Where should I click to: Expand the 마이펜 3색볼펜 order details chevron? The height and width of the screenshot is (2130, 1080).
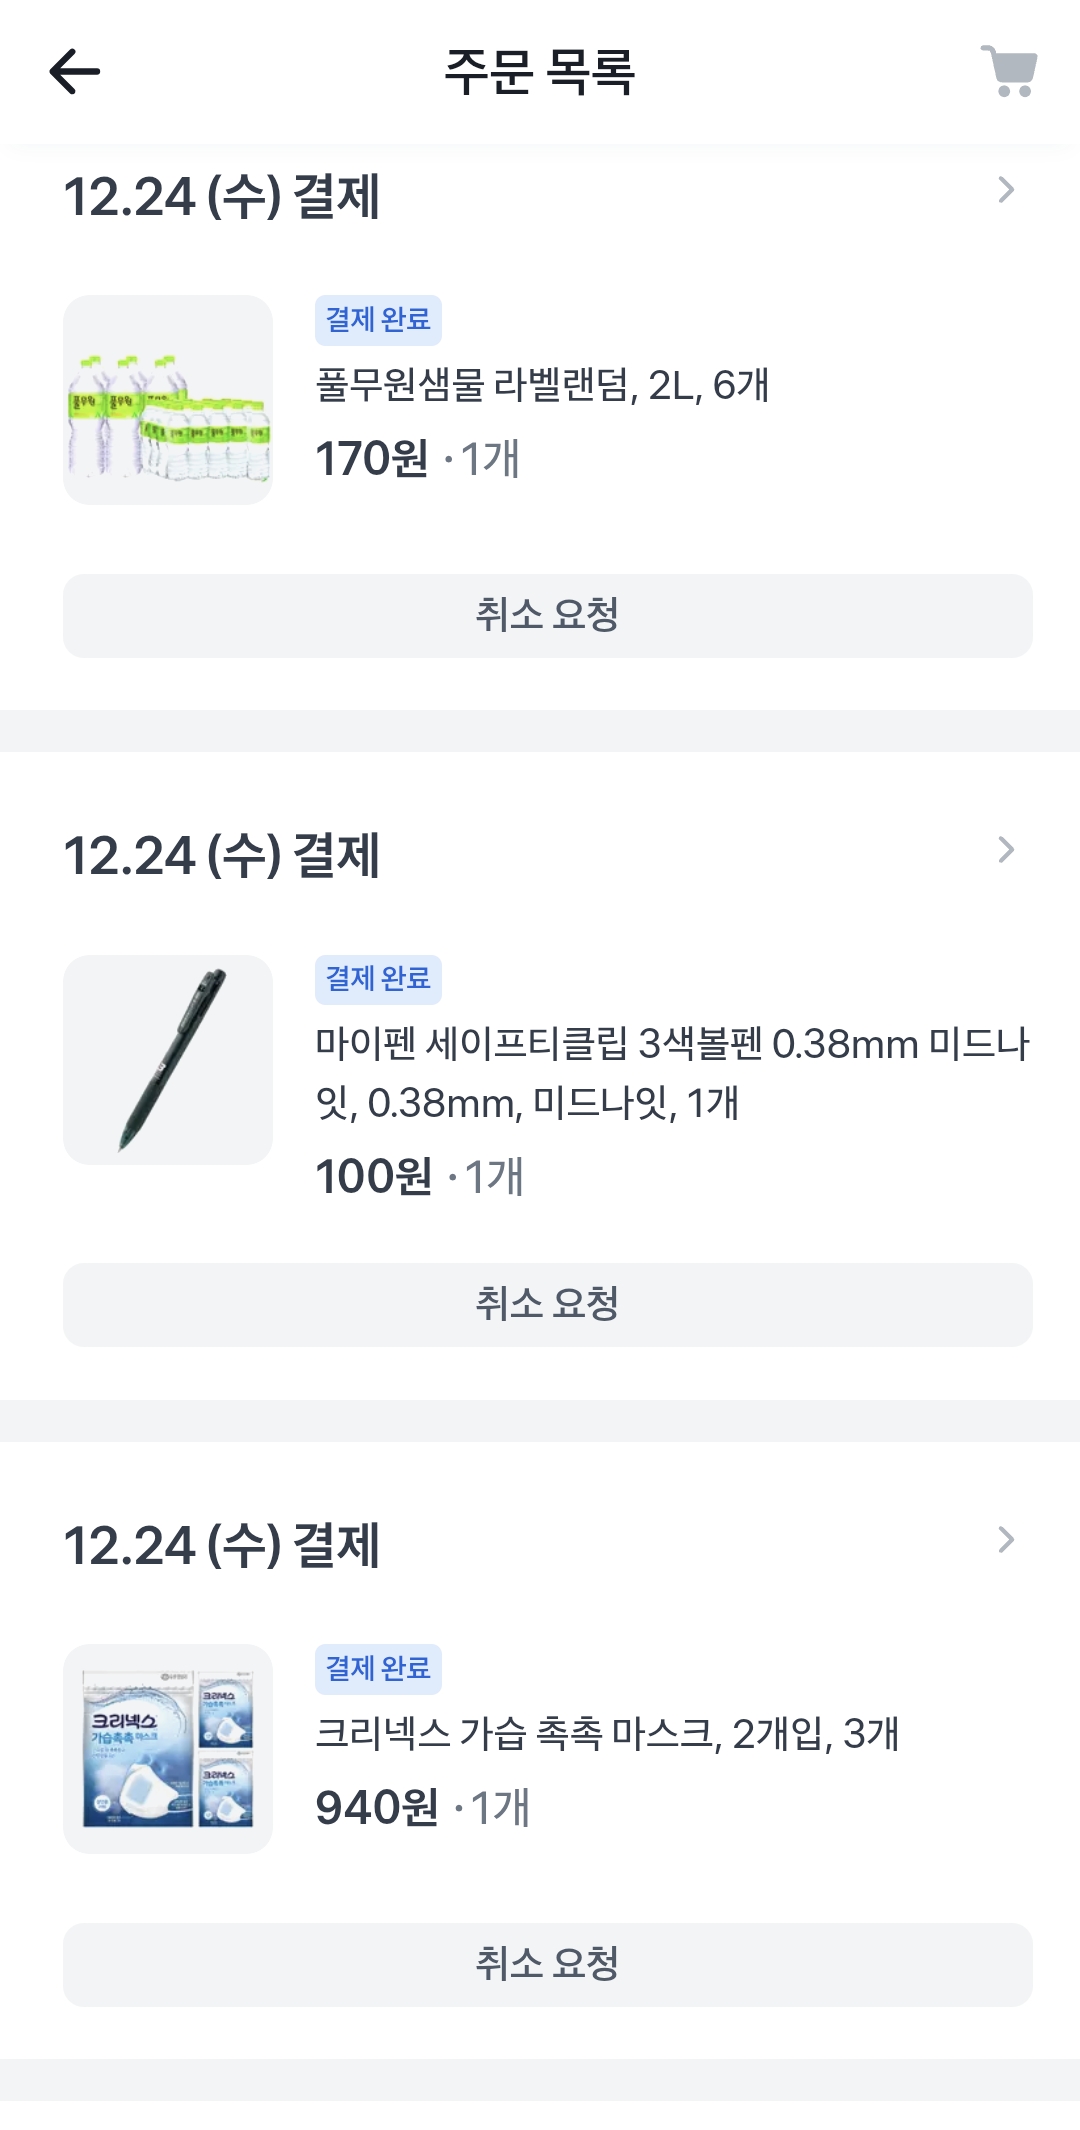pos(1006,850)
